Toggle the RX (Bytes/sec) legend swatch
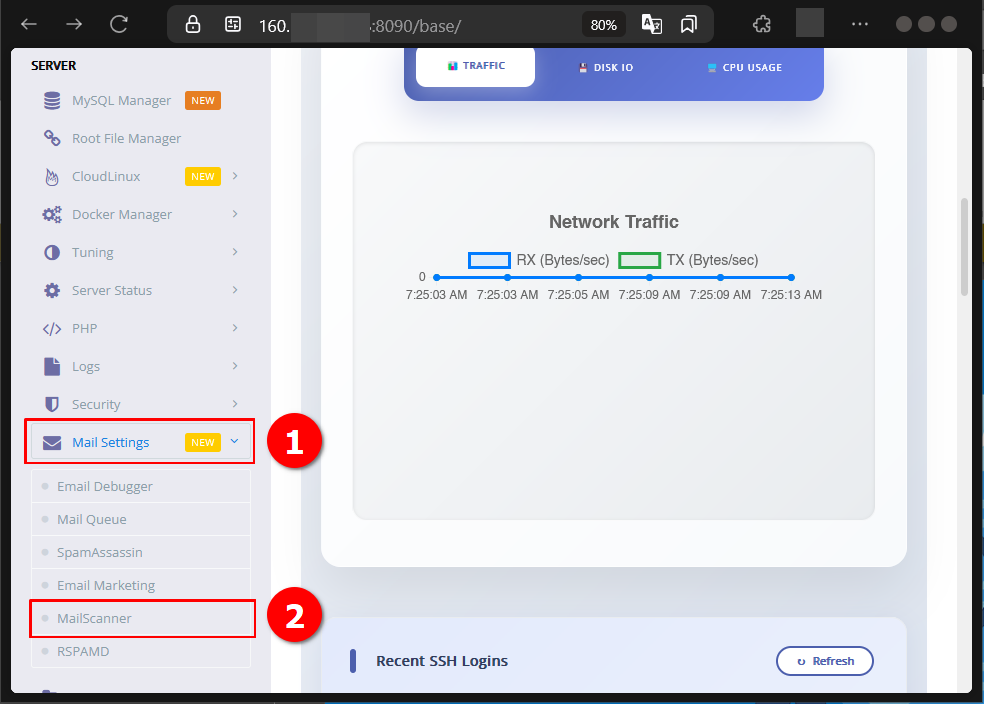The width and height of the screenshot is (984, 704). (489, 260)
